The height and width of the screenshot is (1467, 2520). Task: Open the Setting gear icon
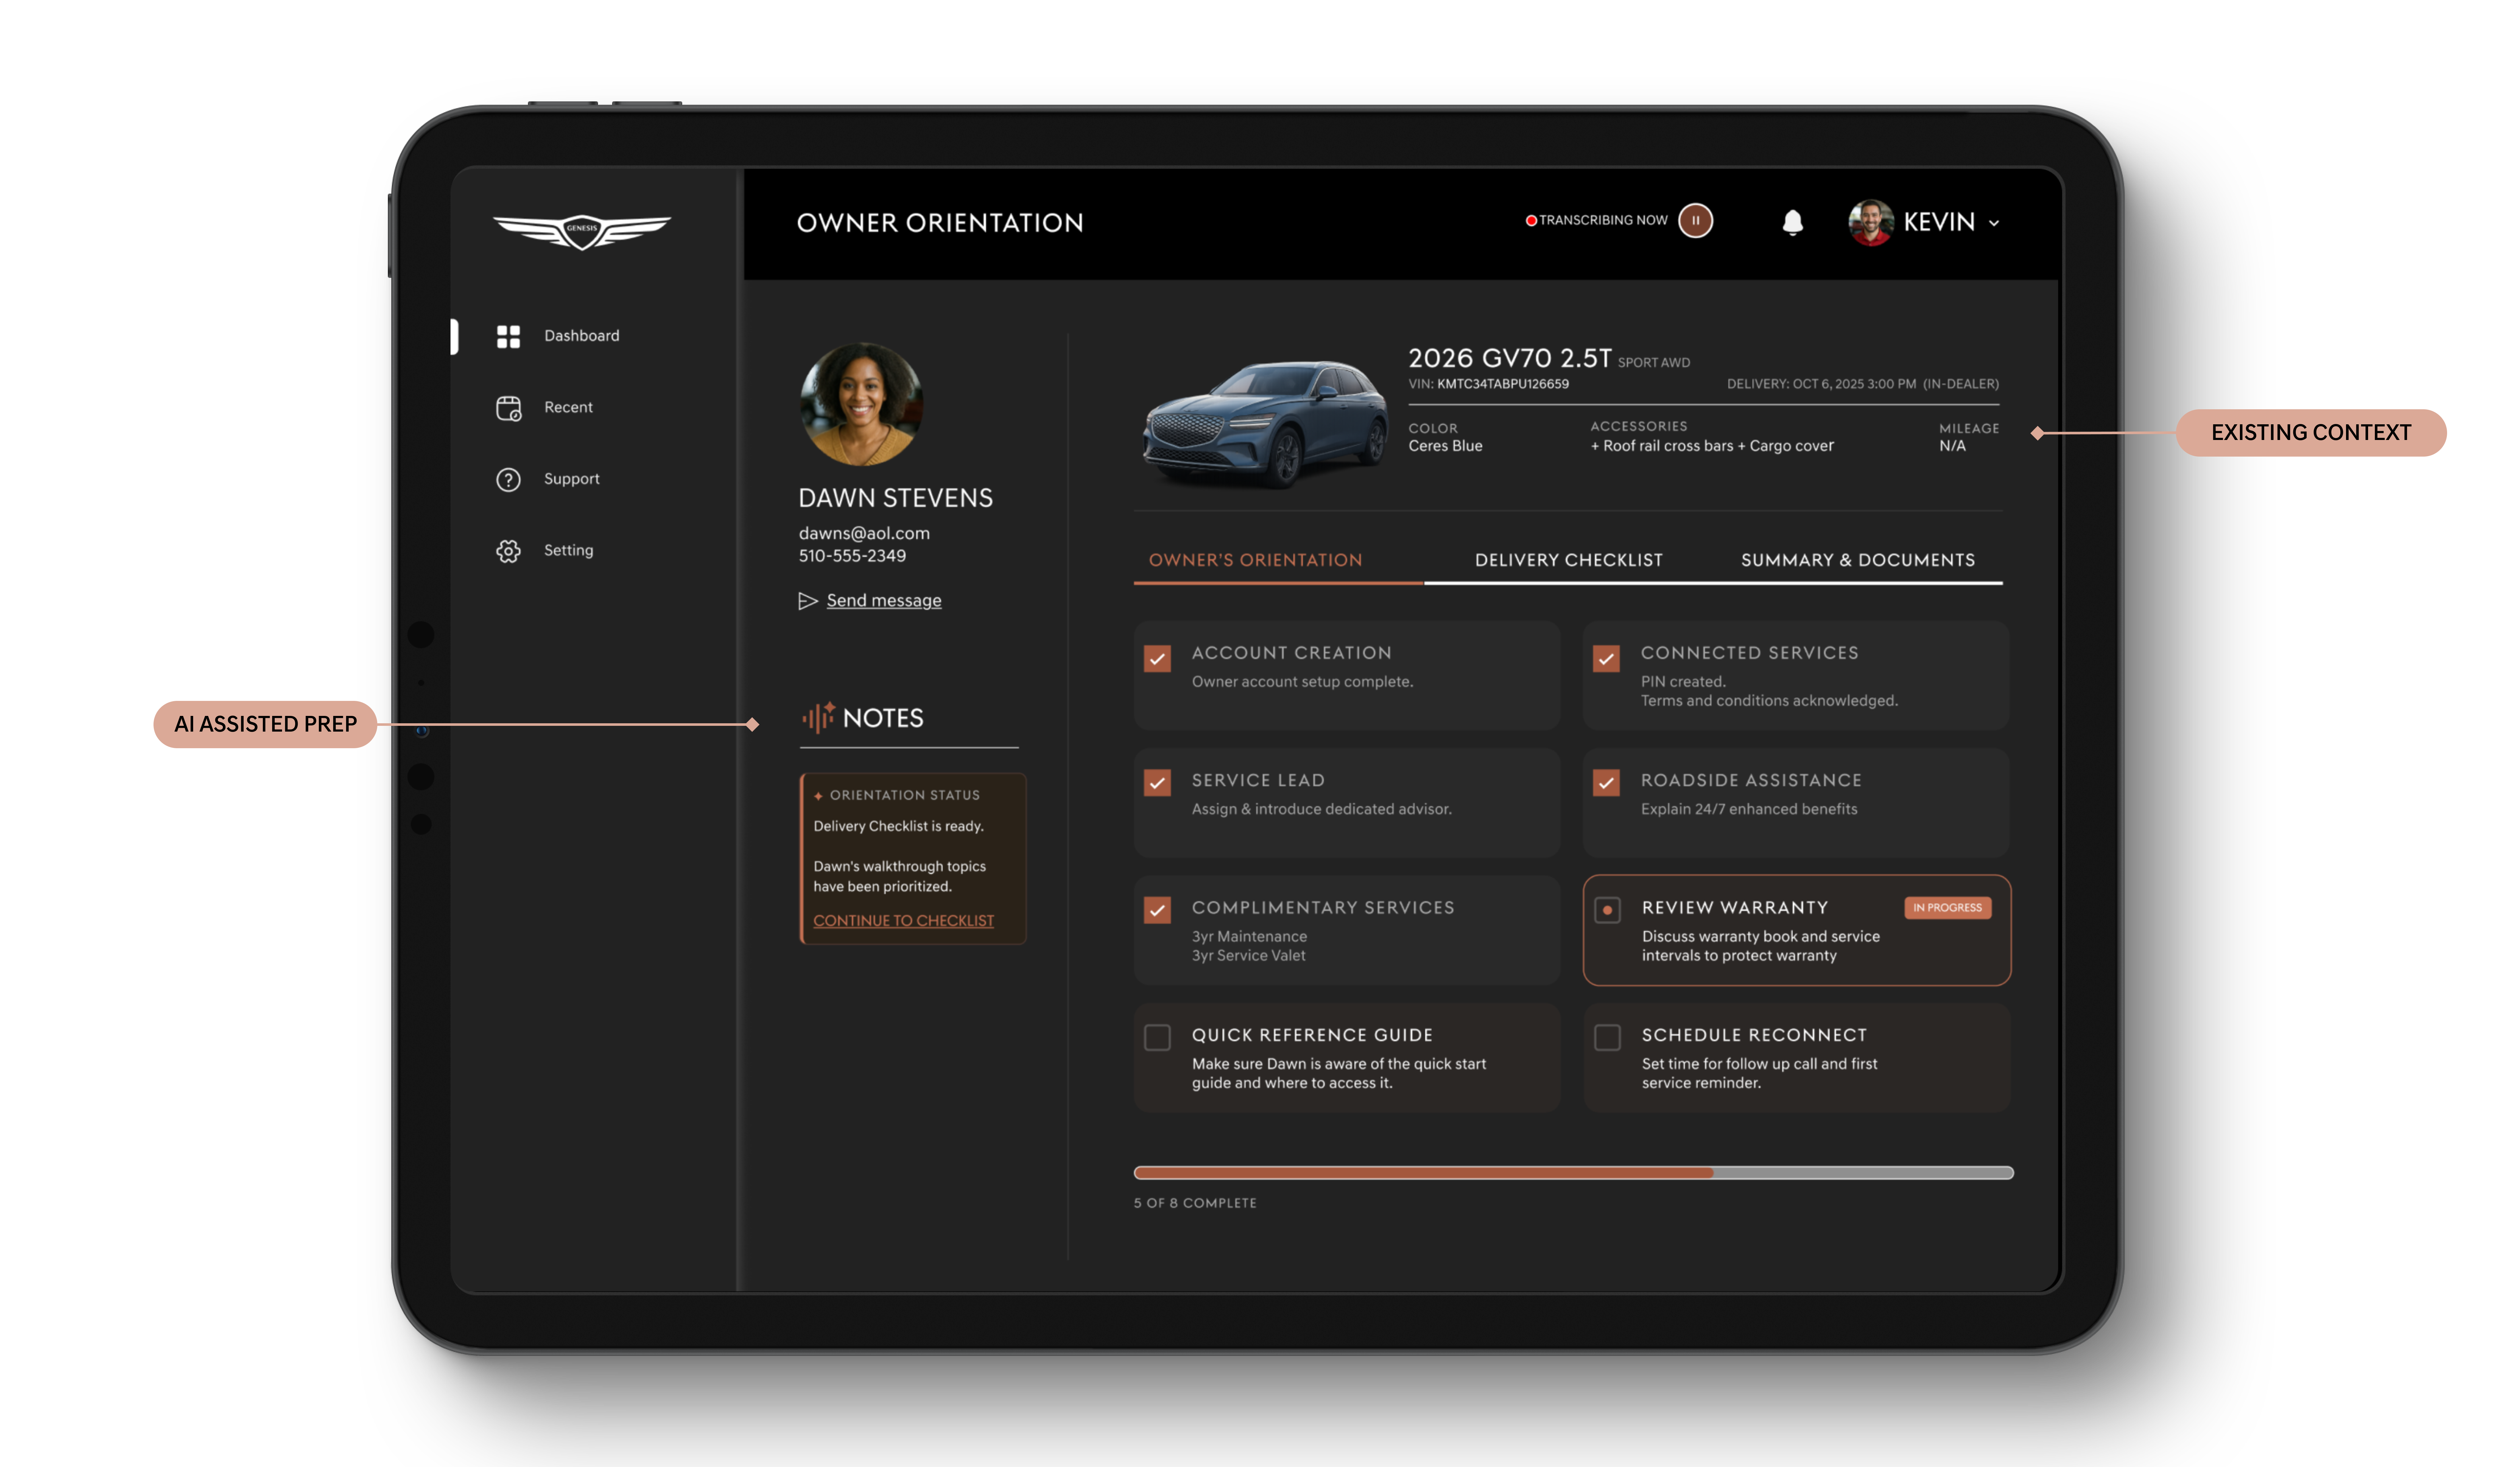point(508,551)
